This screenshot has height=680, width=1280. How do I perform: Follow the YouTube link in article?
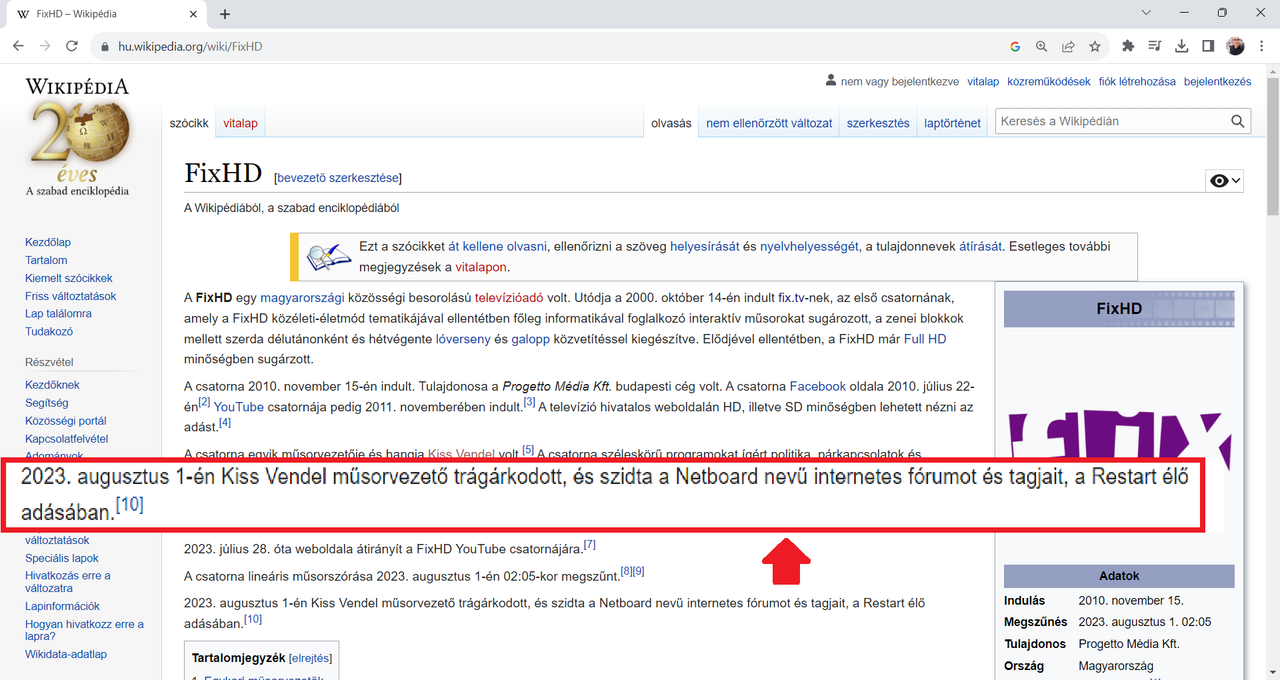pyautogui.click(x=239, y=407)
